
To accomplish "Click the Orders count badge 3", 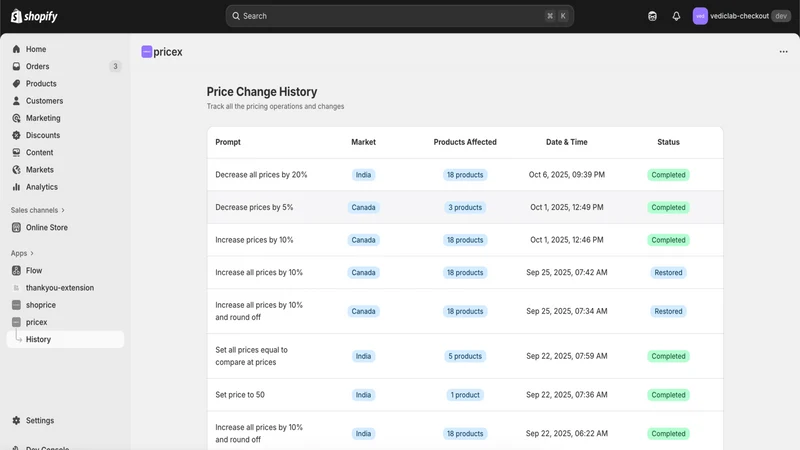I will [x=115, y=66].
